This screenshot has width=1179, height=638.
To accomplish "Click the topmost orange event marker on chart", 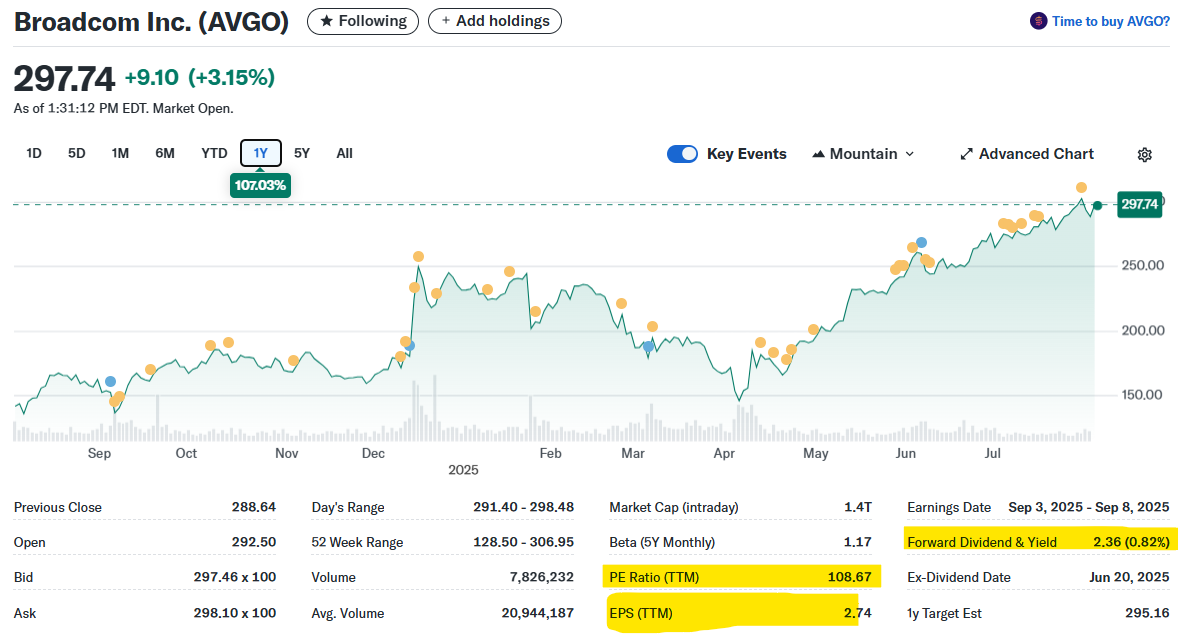I will pyautogui.click(x=1081, y=188).
